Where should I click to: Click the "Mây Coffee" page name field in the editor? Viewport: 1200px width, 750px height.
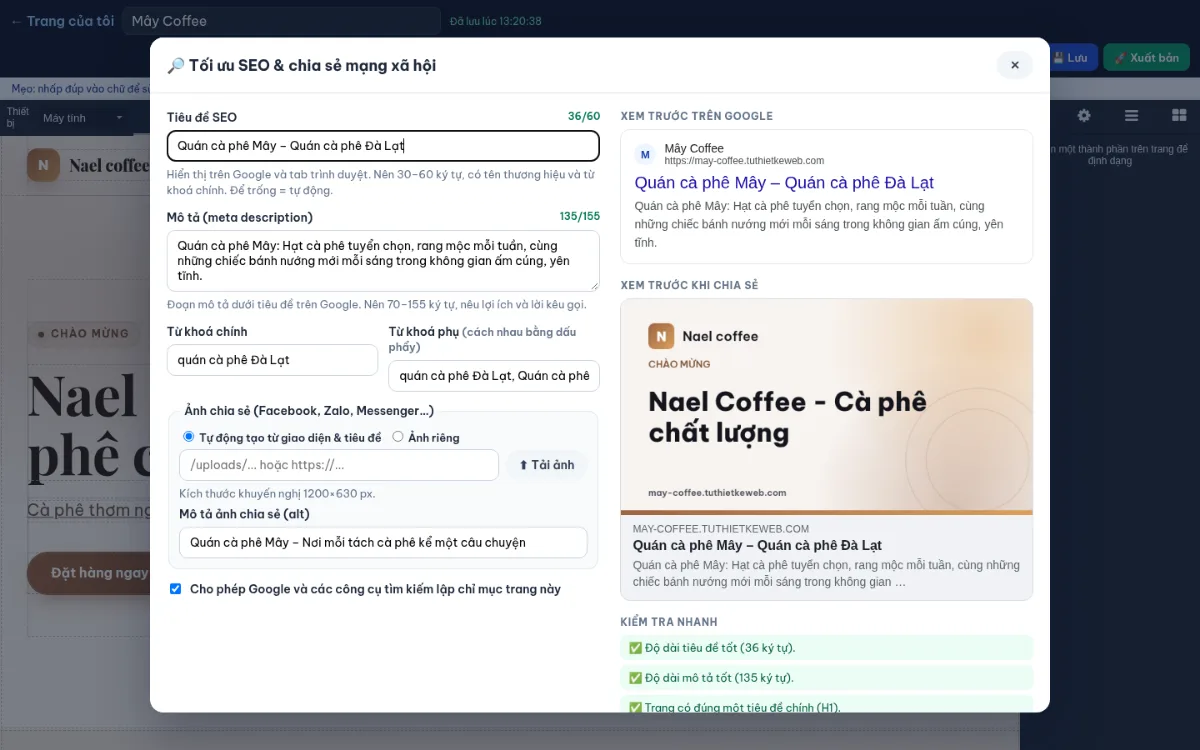tap(282, 21)
